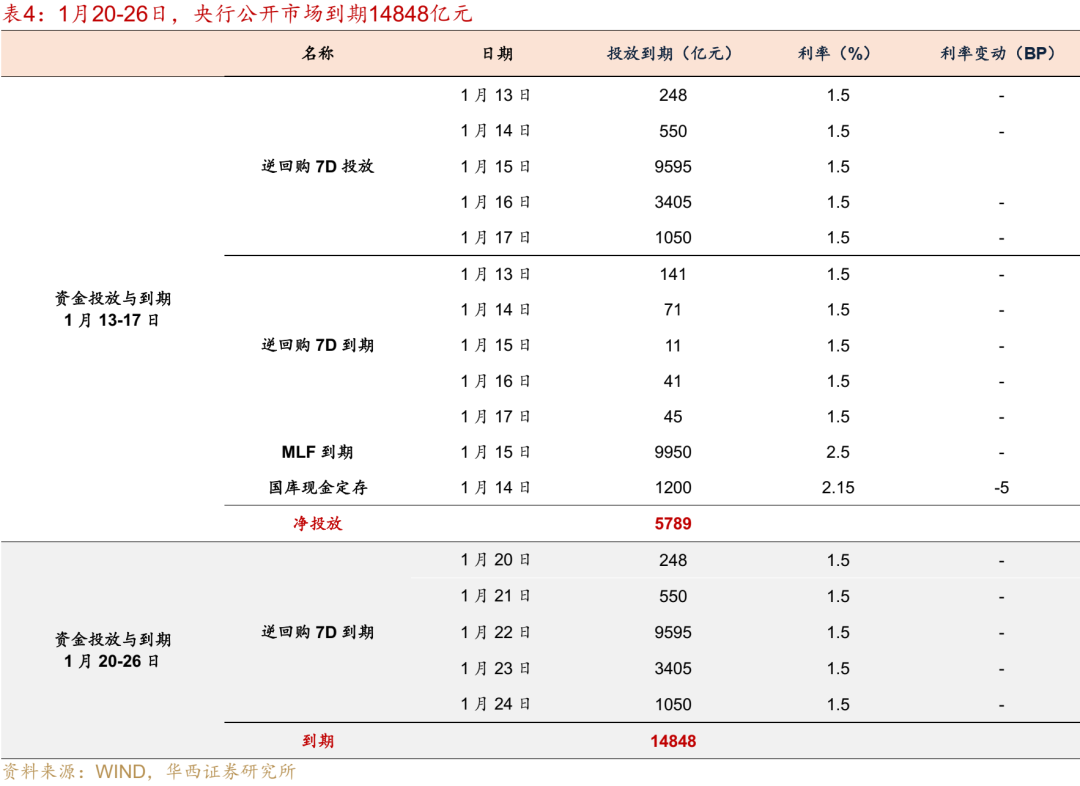
Task: Click the -5 rate change cell
Action: tap(1000, 487)
